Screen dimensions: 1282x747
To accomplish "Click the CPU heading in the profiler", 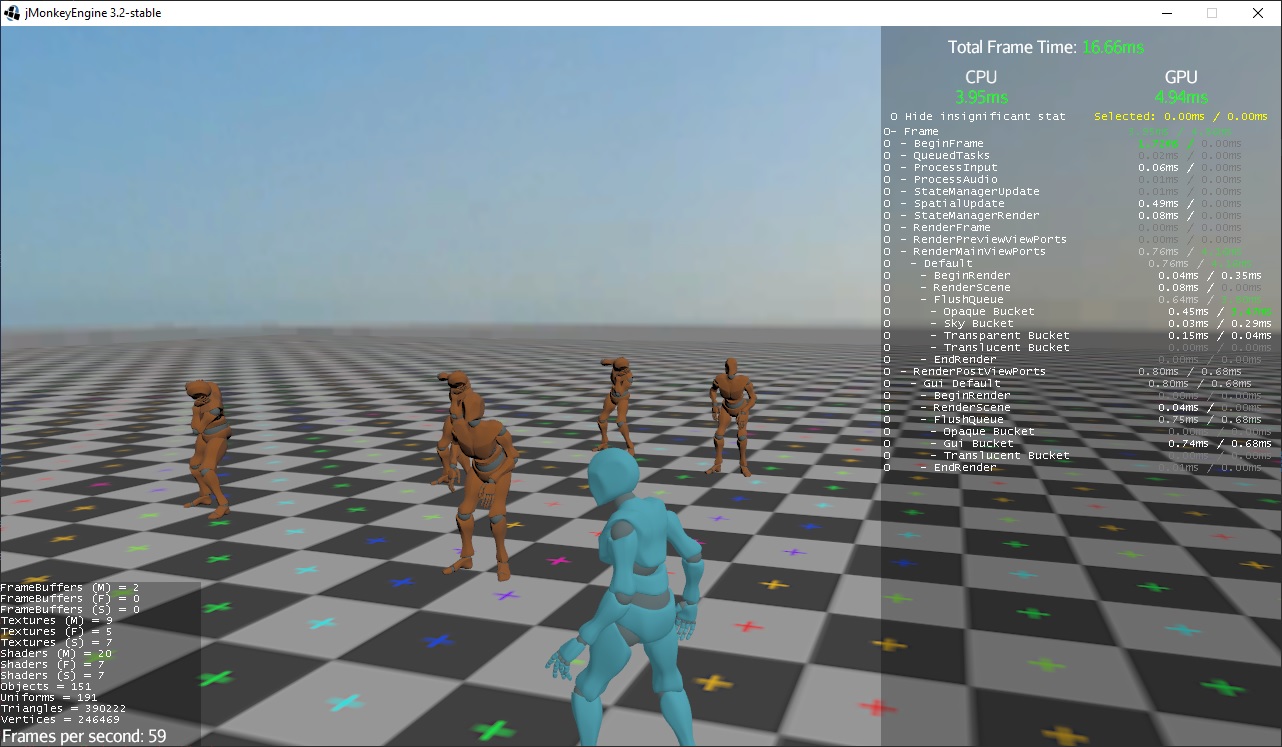I will tap(981, 77).
